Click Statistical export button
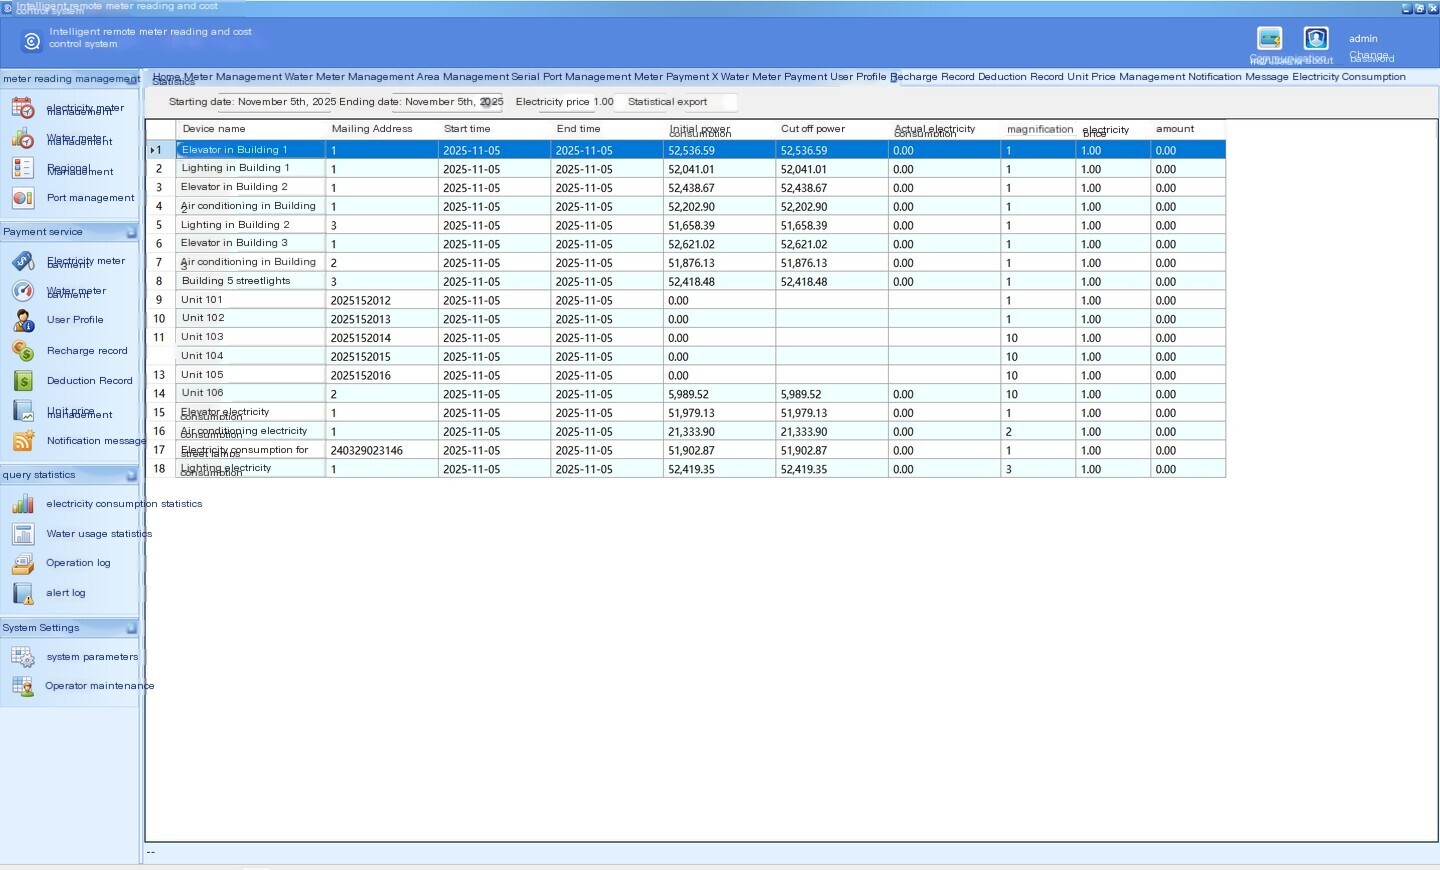The height and width of the screenshot is (870, 1440). 667,102
